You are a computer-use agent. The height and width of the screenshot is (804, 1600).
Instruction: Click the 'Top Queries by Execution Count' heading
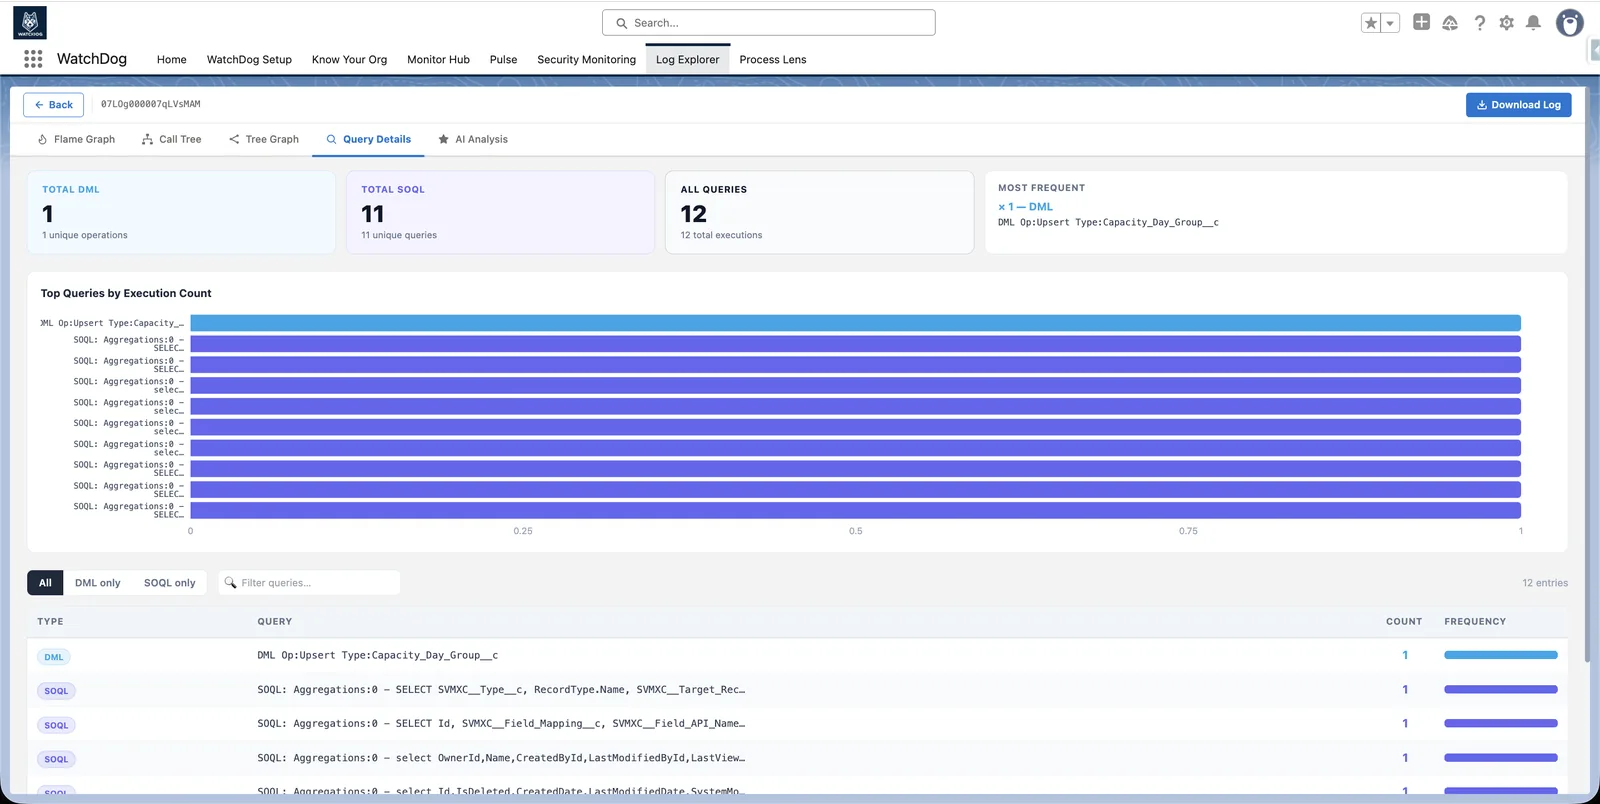click(x=126, y=294)
